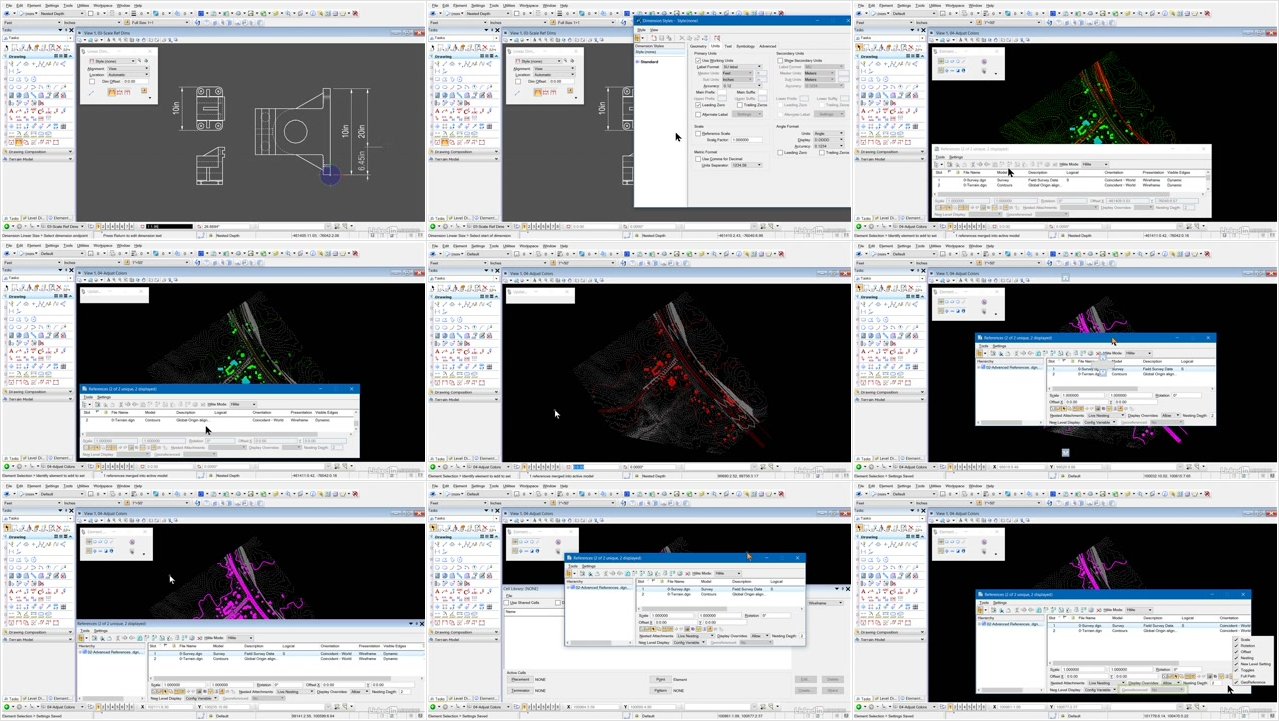Click Placement button in Cell Library Active Cells
1279x721 pixels.
[520, 679]
